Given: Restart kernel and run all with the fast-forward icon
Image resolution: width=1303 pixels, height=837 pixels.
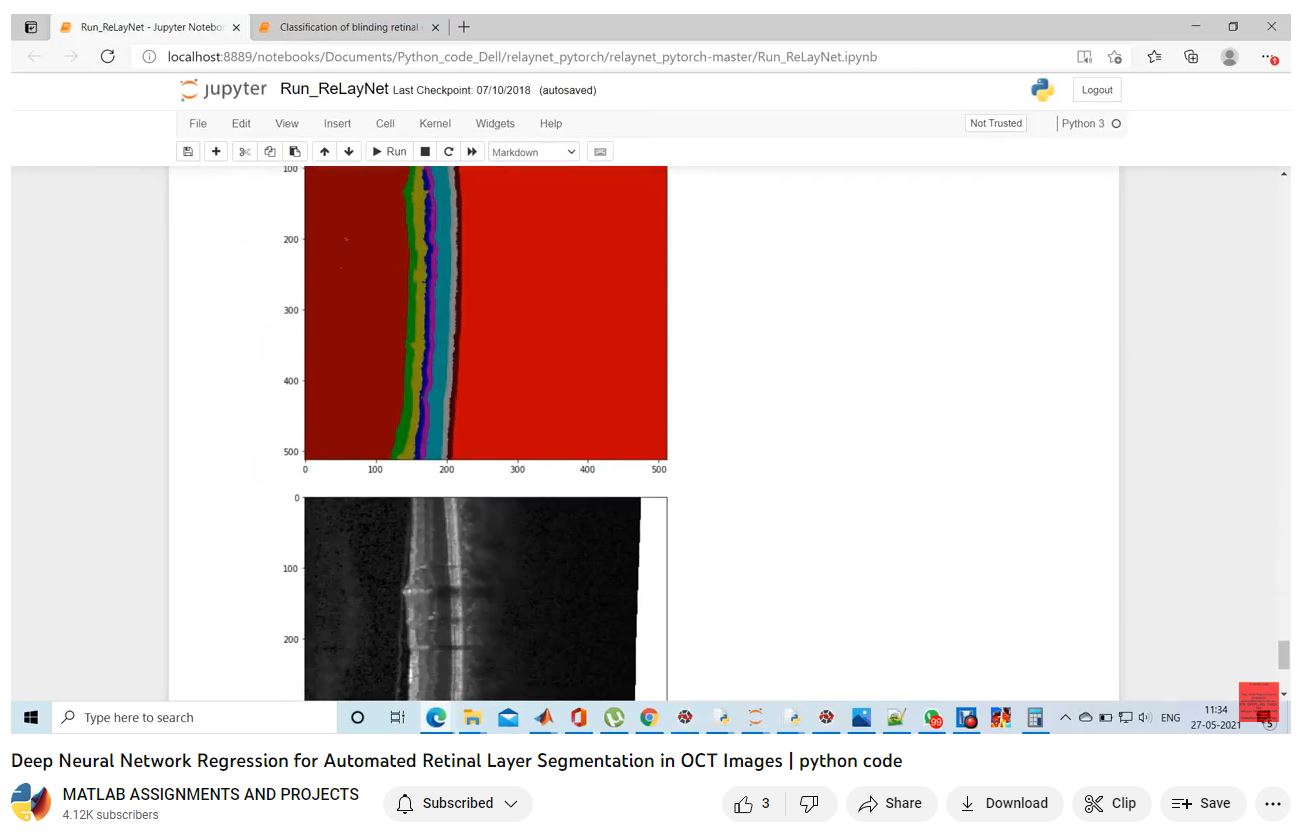Looking at the screenshot, I should [x=472, y=152].
